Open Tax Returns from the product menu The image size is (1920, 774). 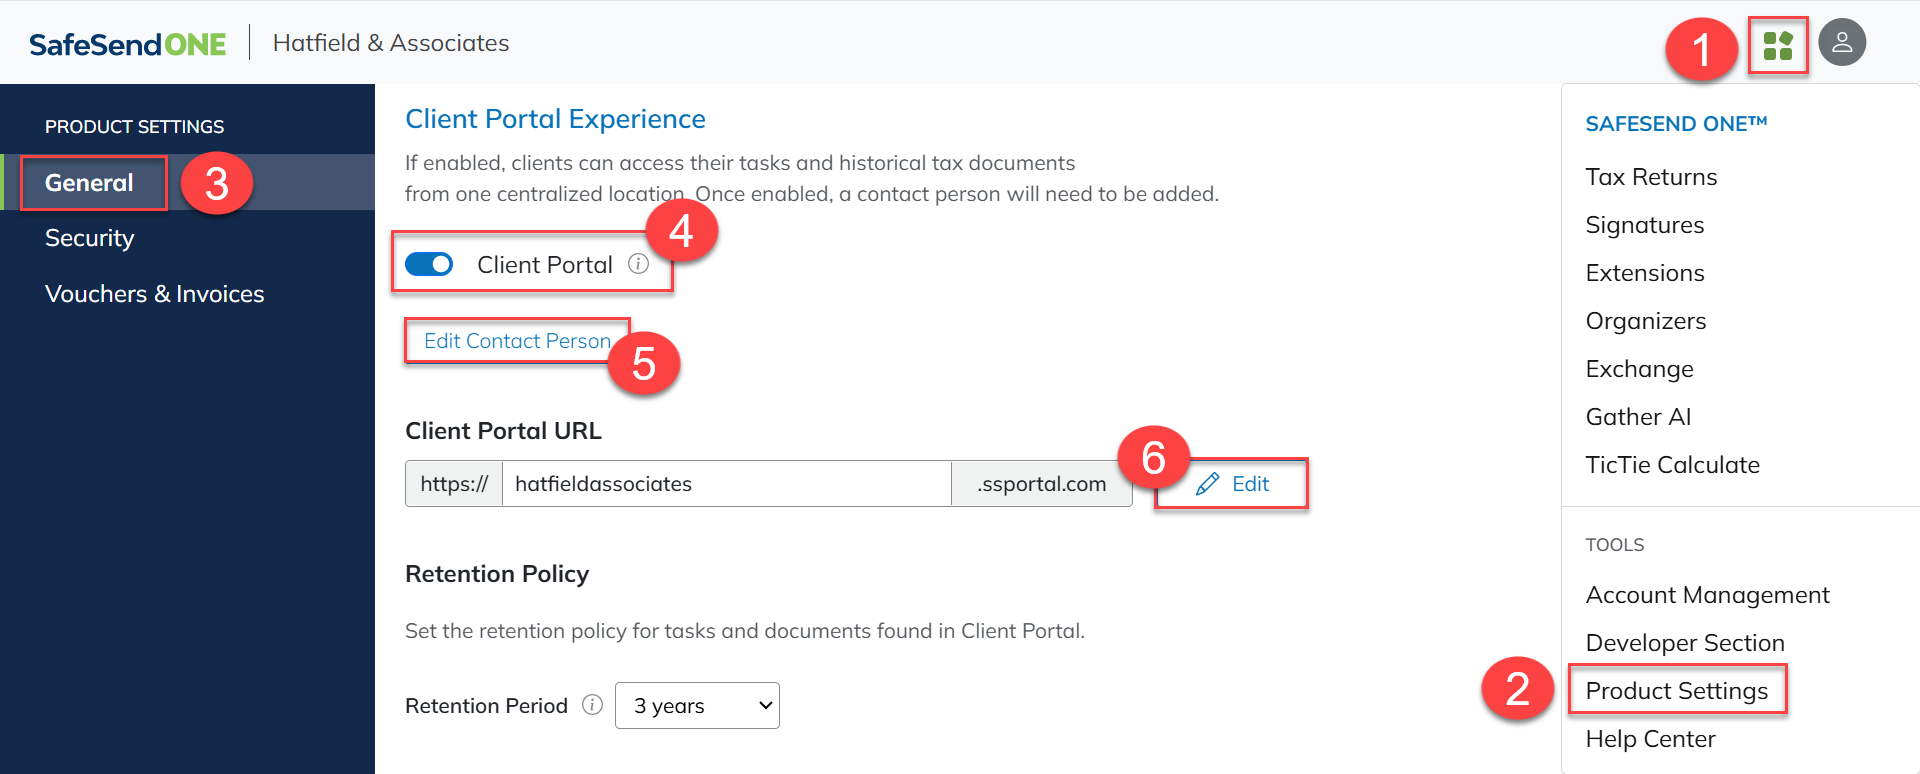(x=1651, y=177)
